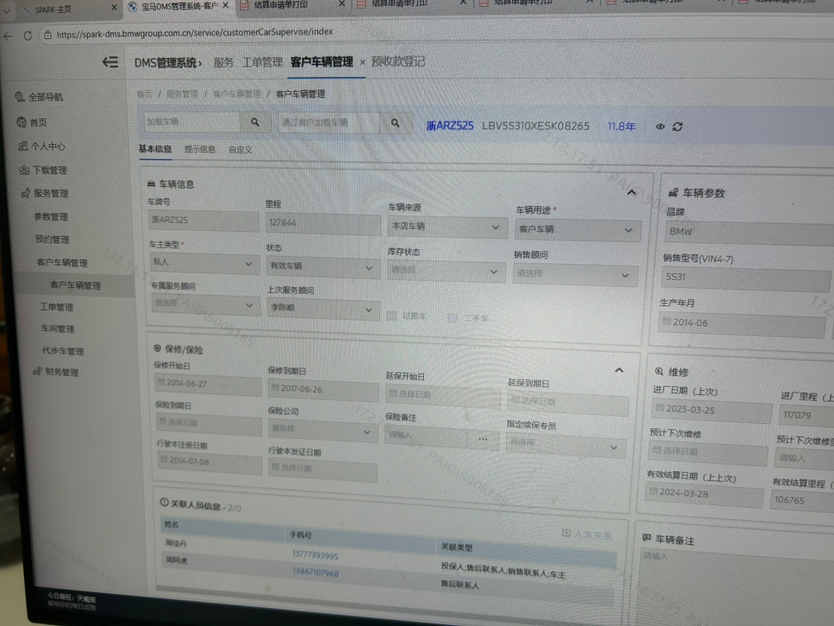The image size is (834, 626).
Task: Click the eye icon next to 11.8年
Action: tap(660, 127)
